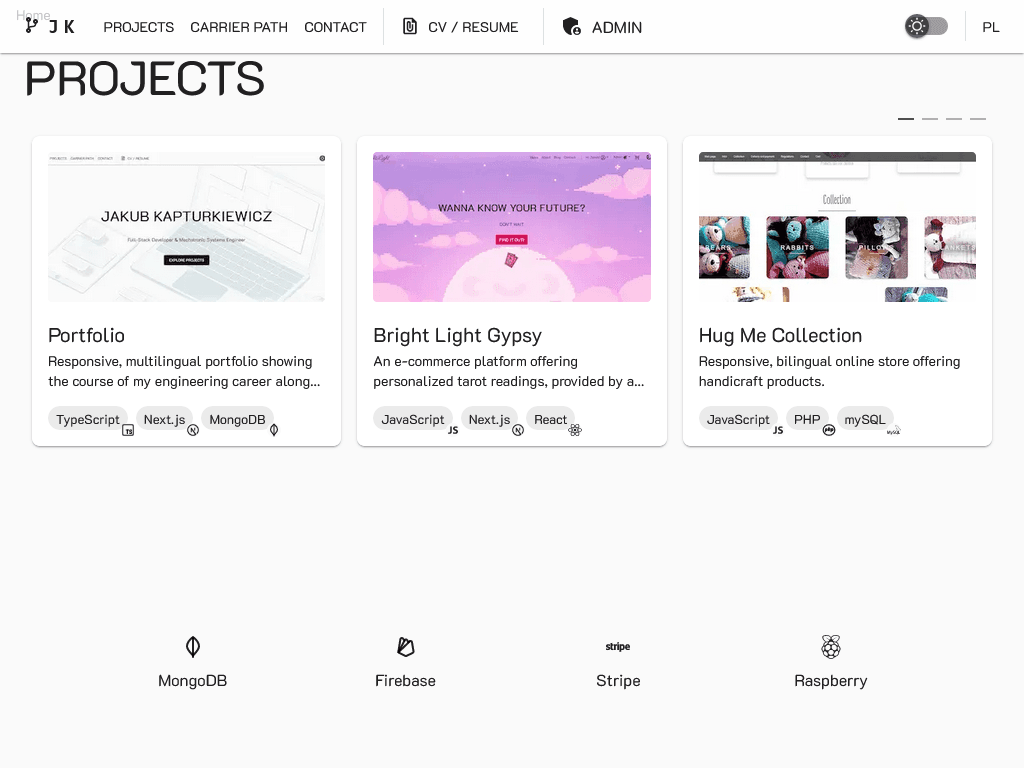The image size is (1024, 768).
Task: Click the Next.js tag on Portfolio card
Action: 164,419
